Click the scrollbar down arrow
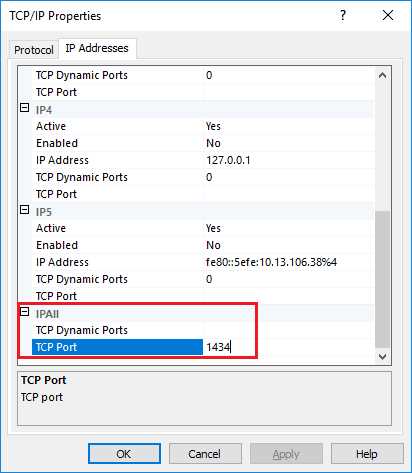The height and width of the screenshot is (473, 412). [x=382, y=356]
